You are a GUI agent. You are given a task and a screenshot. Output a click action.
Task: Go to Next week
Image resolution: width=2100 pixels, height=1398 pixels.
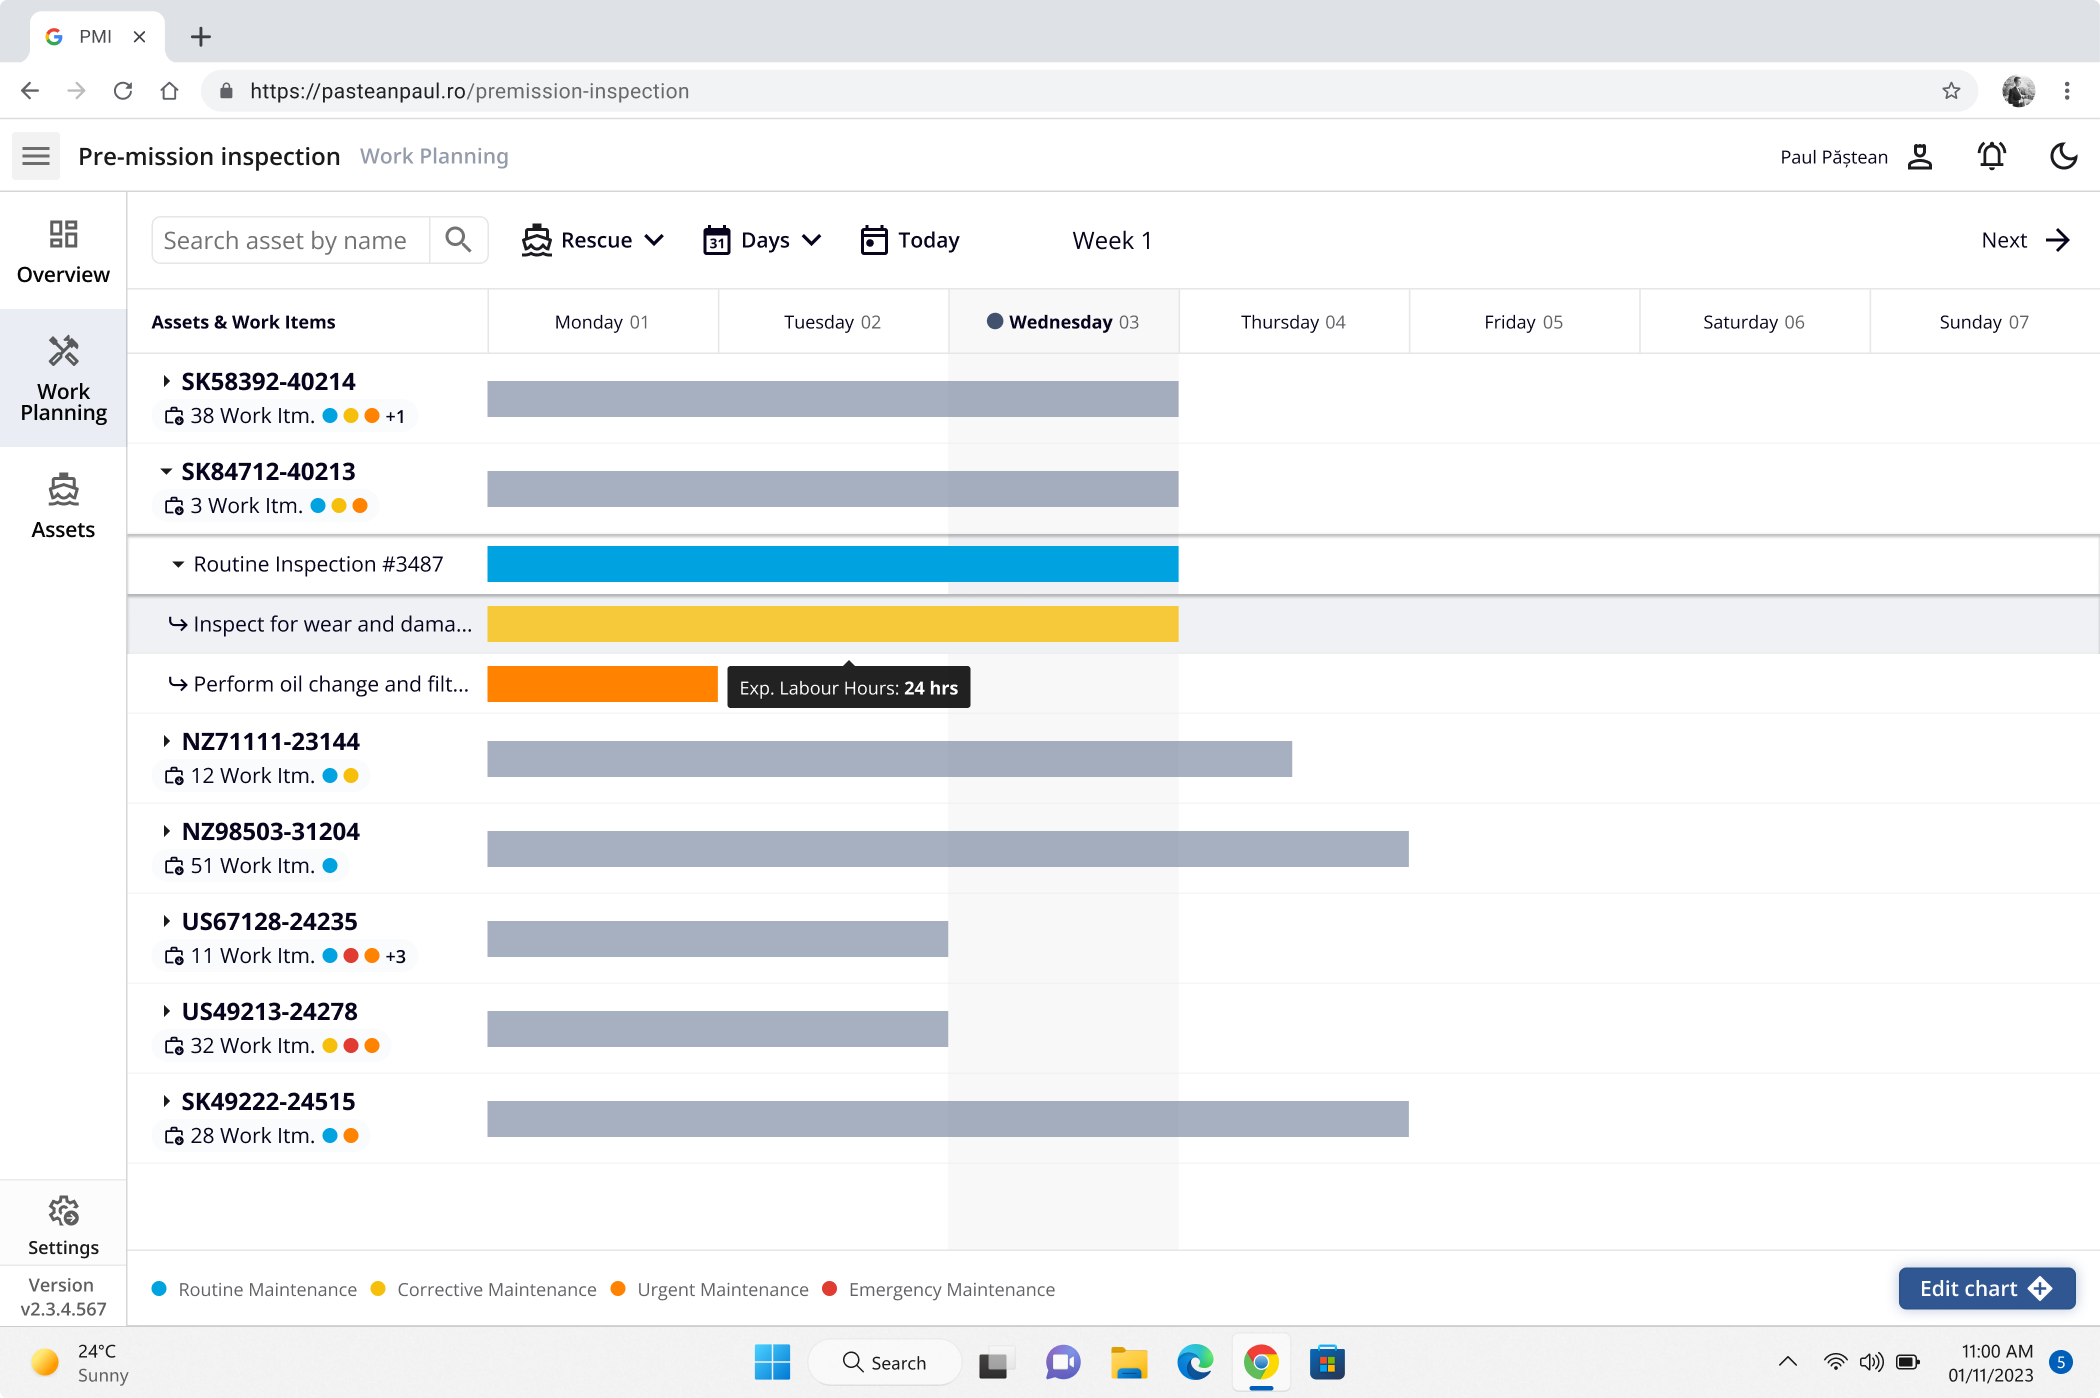[2025, 240]
